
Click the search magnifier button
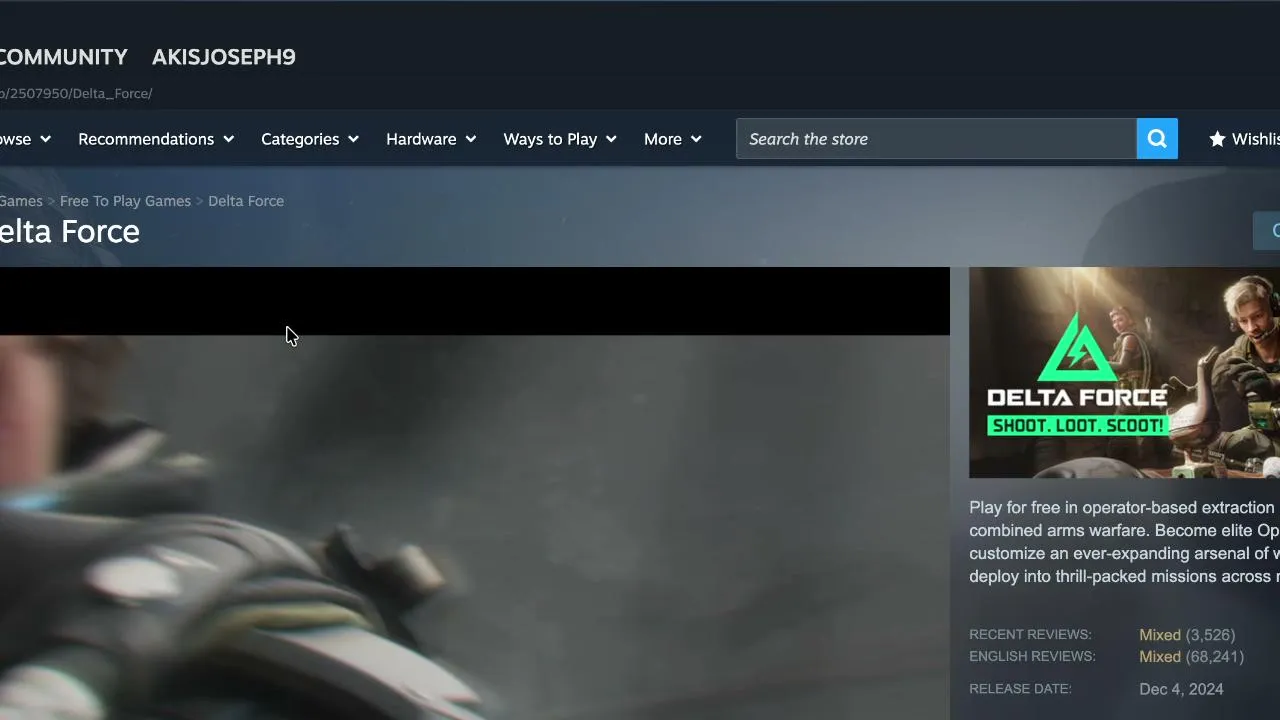click(x=1157, y=139)
